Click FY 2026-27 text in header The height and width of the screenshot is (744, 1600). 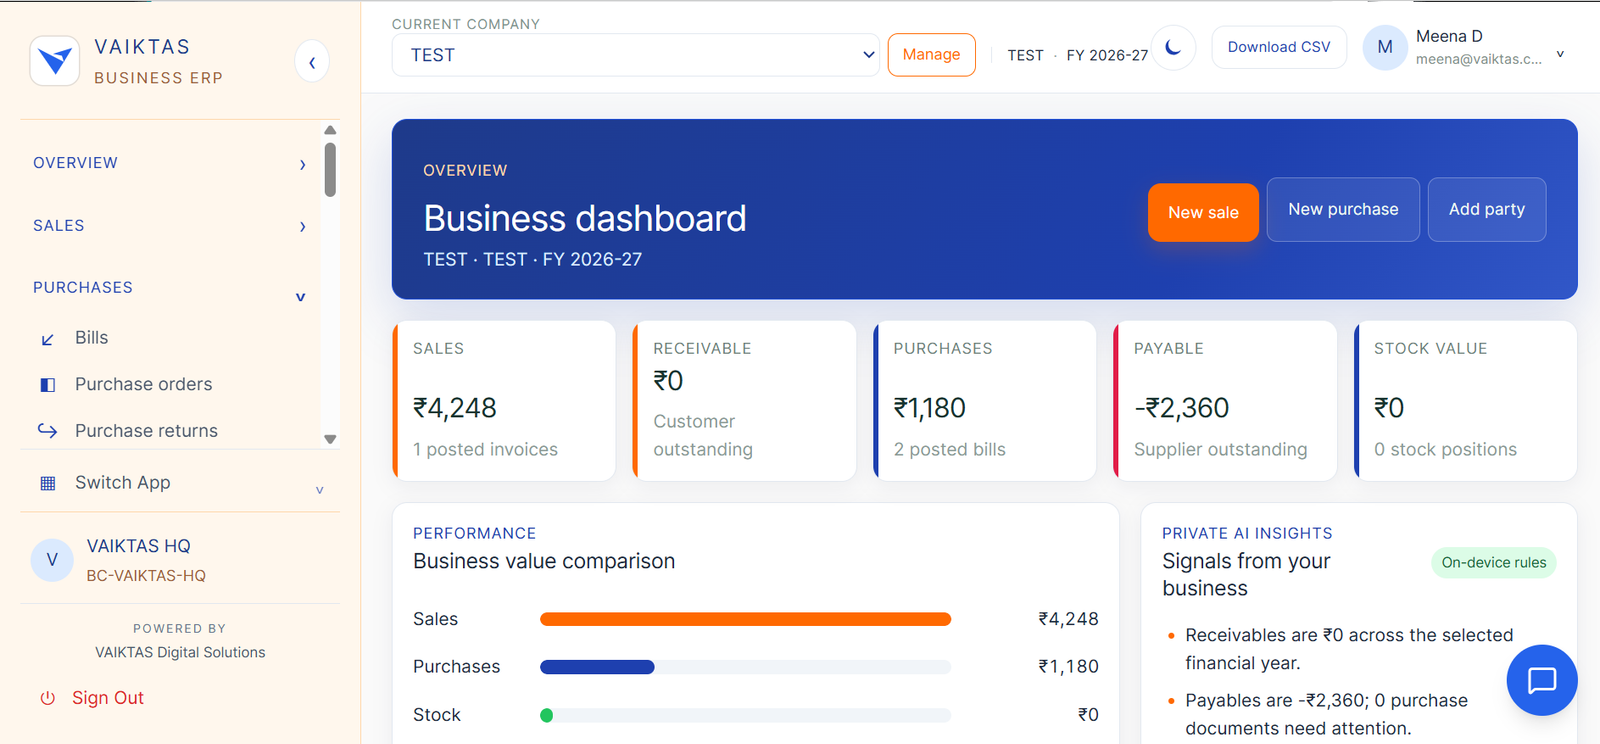(x=1107, y=55)
